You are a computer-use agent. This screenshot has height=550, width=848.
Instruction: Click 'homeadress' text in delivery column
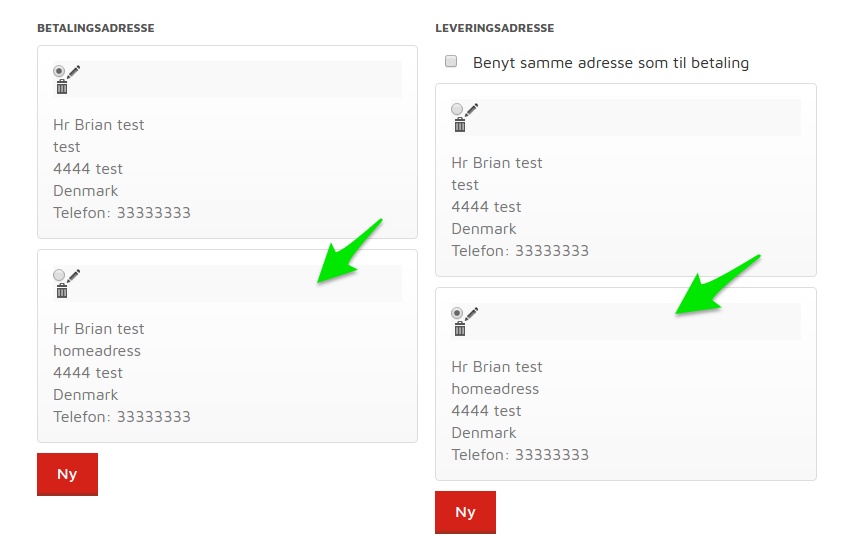coord(495,388)
